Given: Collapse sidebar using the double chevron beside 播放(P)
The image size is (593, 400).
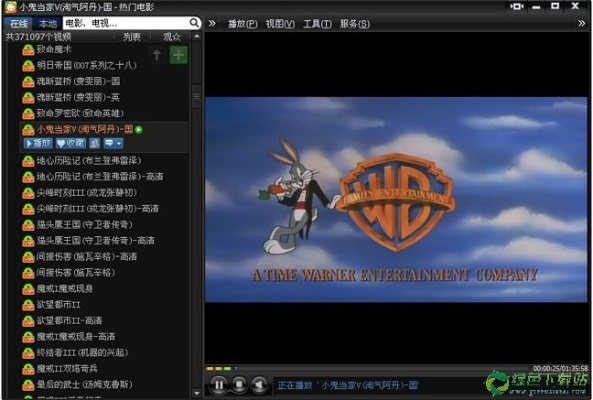Looking at the screenshot, I should pos(212,23).
